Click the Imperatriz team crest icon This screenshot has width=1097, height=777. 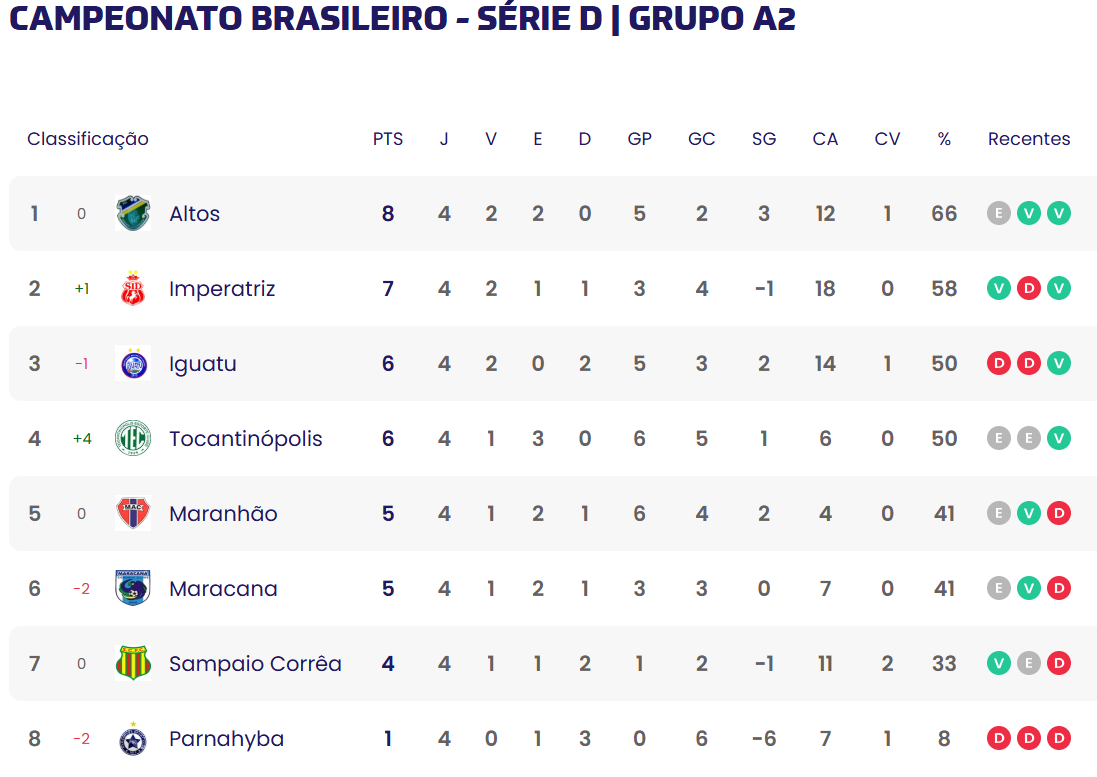coord(133,289)
